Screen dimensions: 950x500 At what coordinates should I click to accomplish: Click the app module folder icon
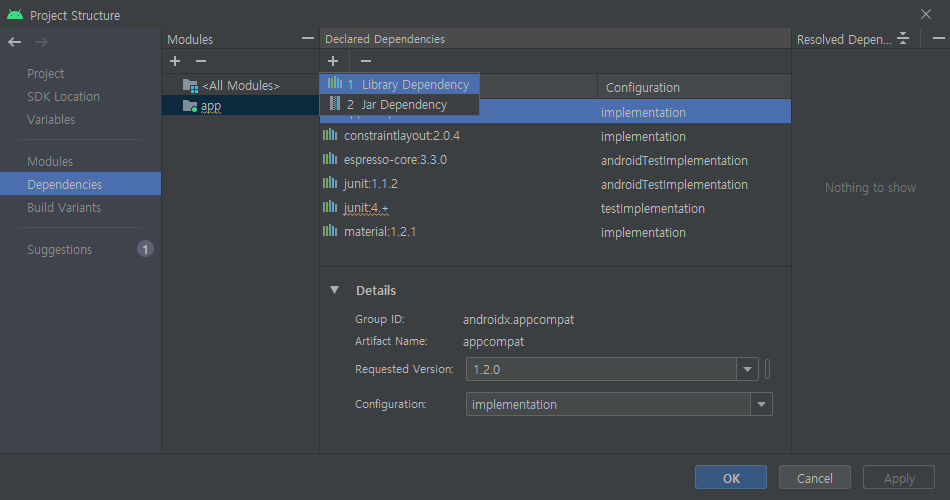190,106
